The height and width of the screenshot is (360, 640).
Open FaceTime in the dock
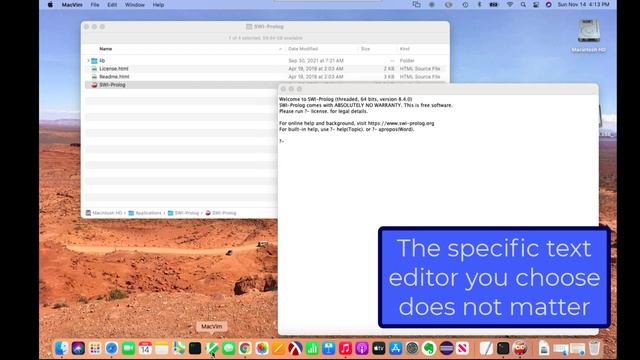coord(128,348)
